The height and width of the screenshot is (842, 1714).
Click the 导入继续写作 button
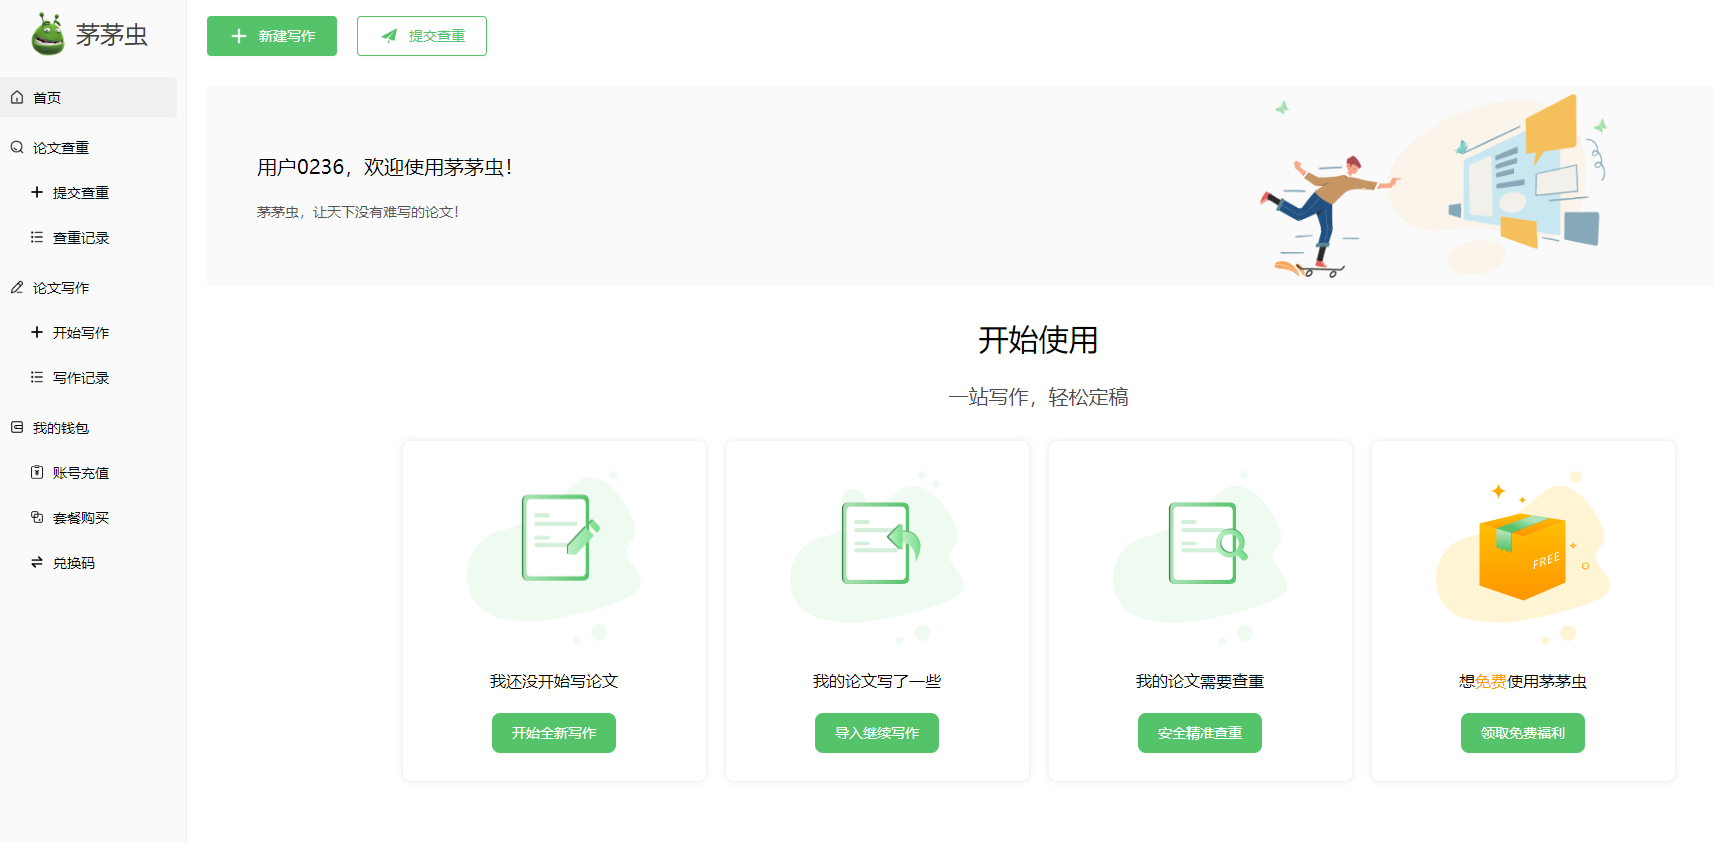coord(877,733)
